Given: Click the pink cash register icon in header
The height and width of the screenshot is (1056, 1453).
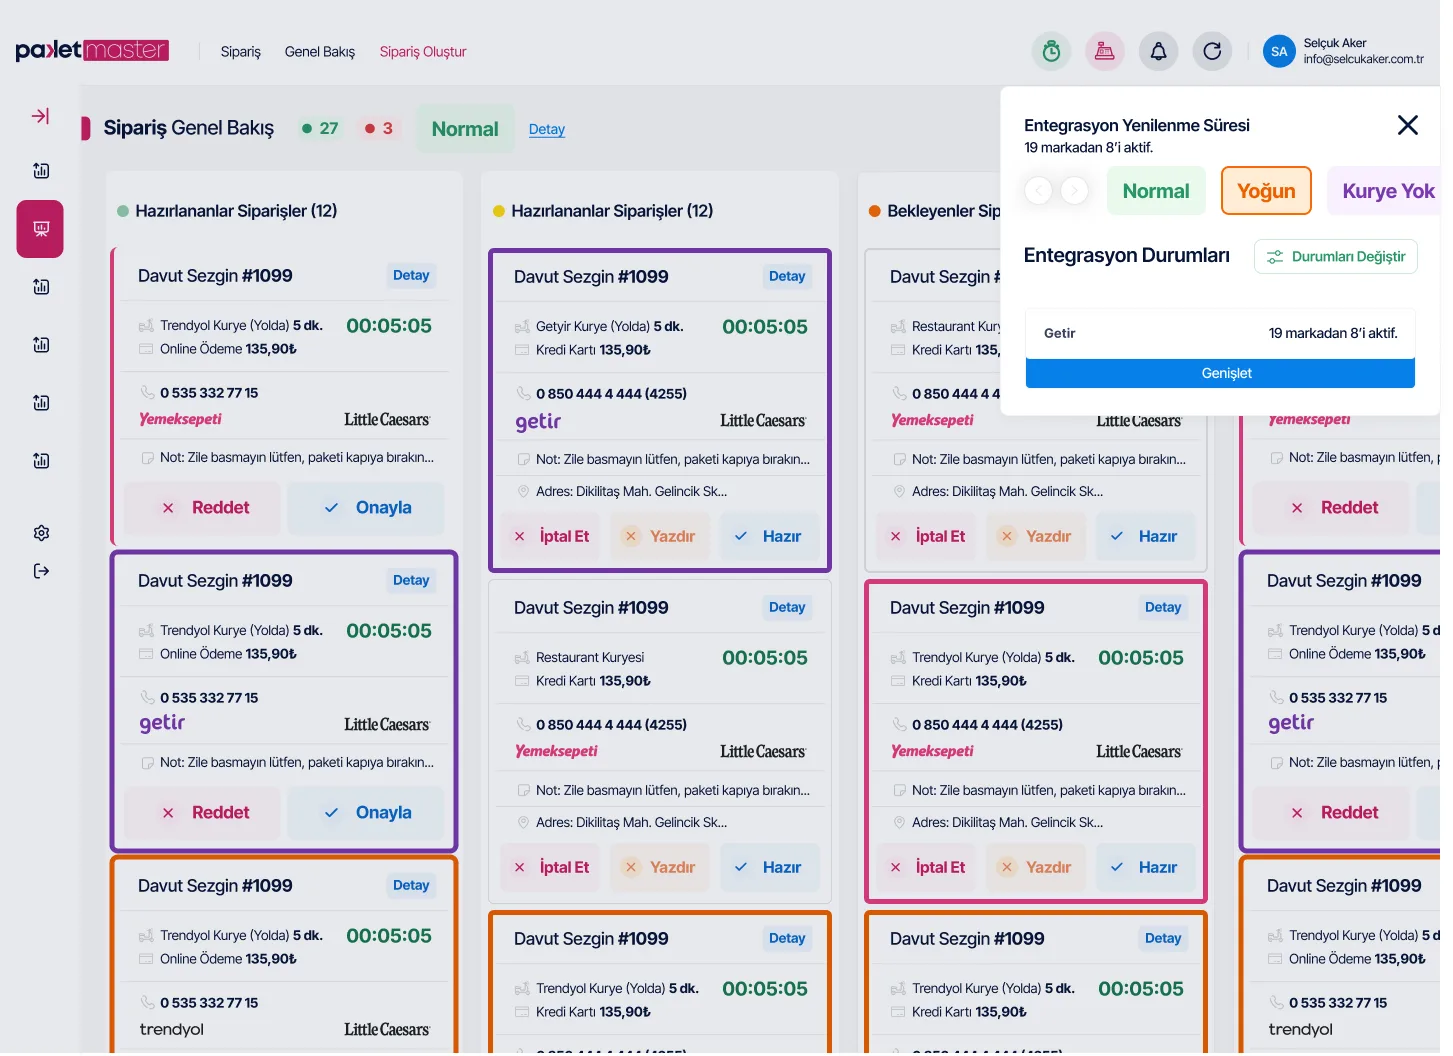Looking at the screenshot, I should [x=1105, y=51].
